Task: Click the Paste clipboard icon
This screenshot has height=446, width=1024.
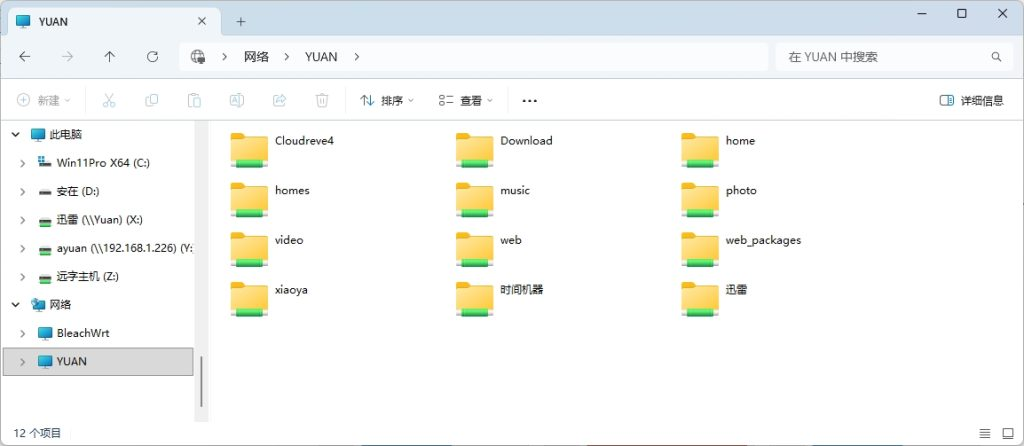Action: (x=195, y=100)
